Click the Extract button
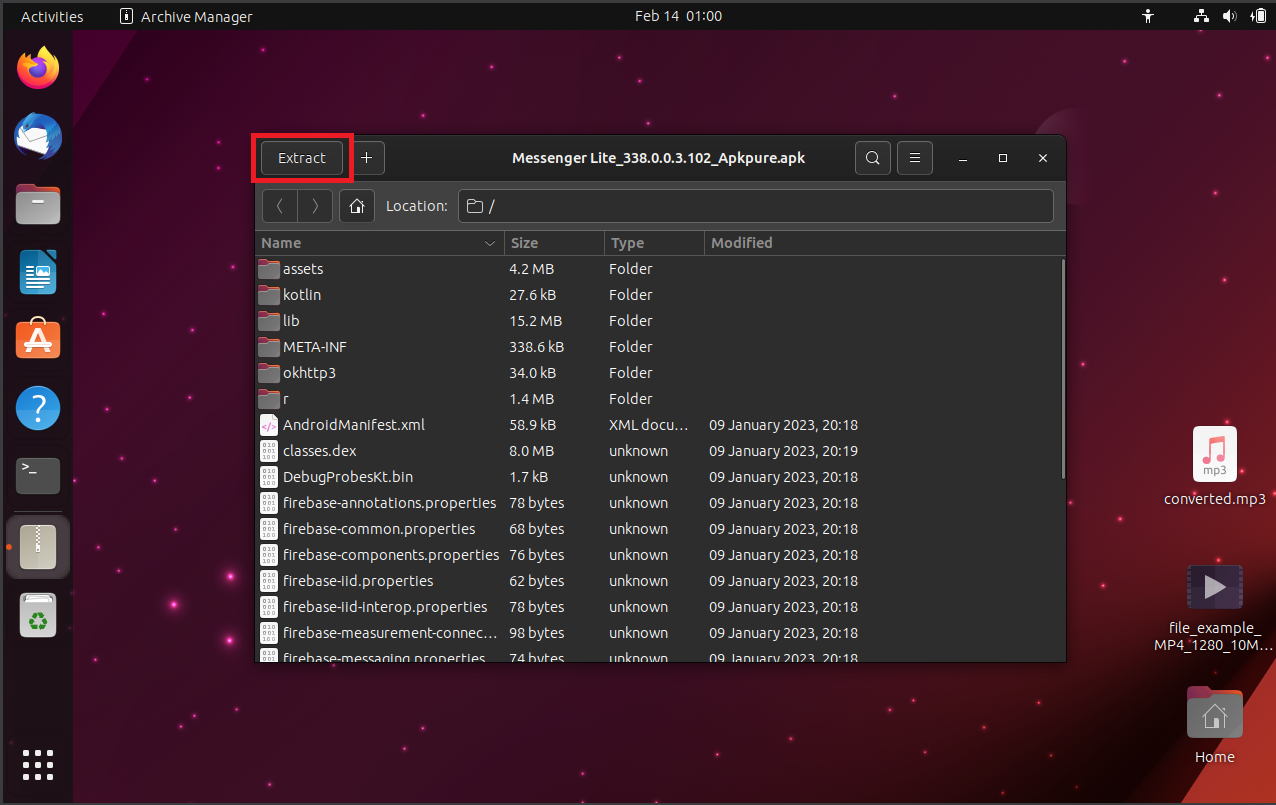 click(300, 157)
